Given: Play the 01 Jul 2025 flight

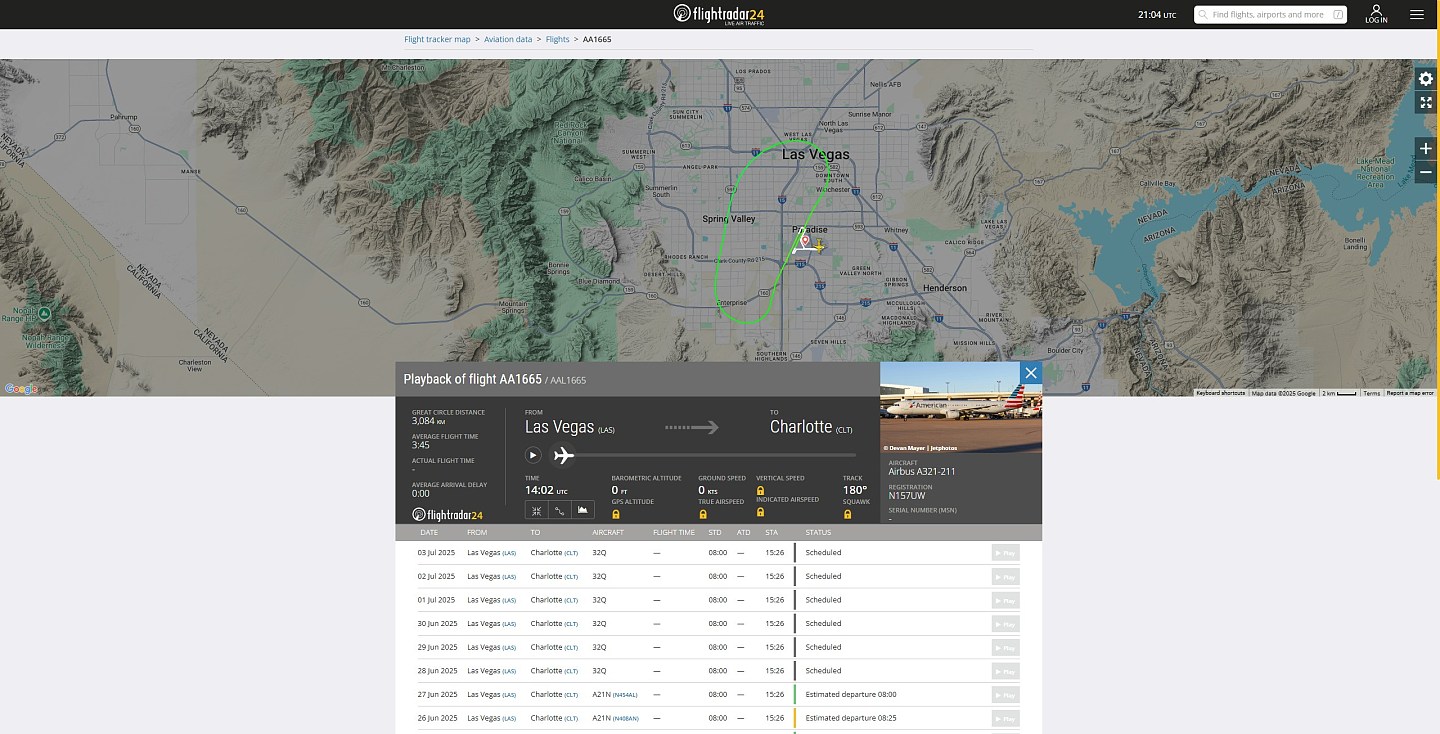Looking at the screenshot, I should (x=1005, y=600).
